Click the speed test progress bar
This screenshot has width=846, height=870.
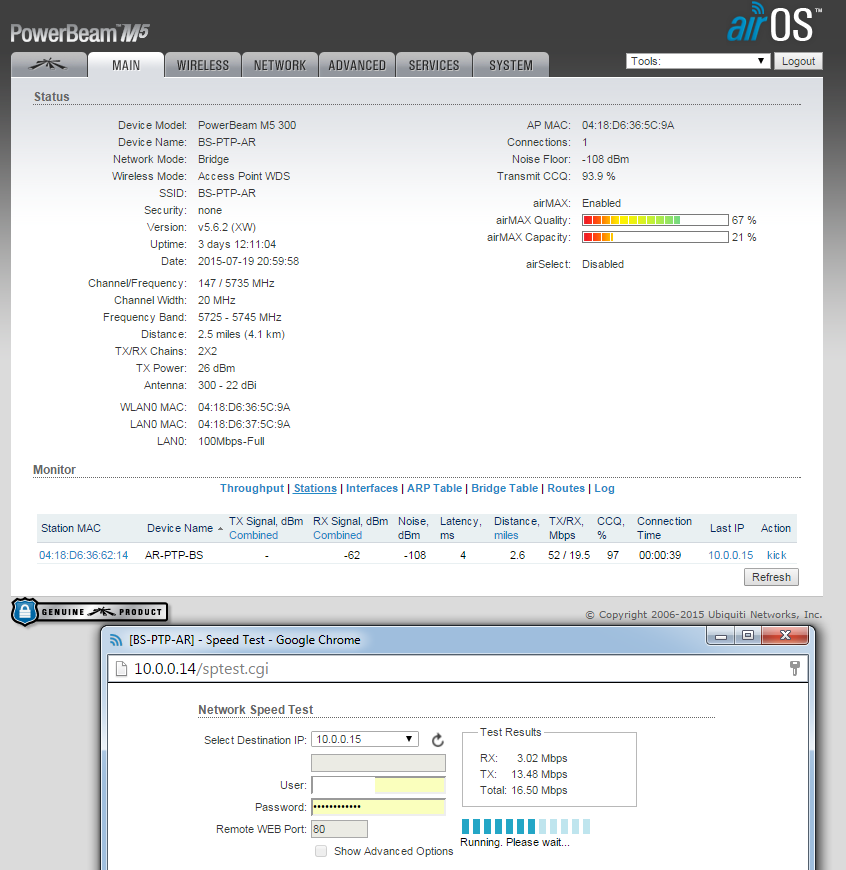pyautogui.click(x=526, y=827)
